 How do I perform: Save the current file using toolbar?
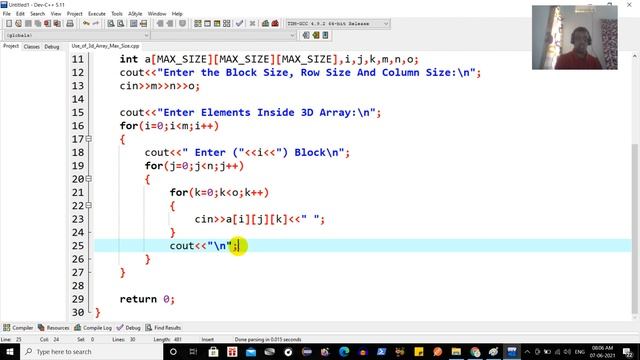pyautogui.click(x=28, y=24)
